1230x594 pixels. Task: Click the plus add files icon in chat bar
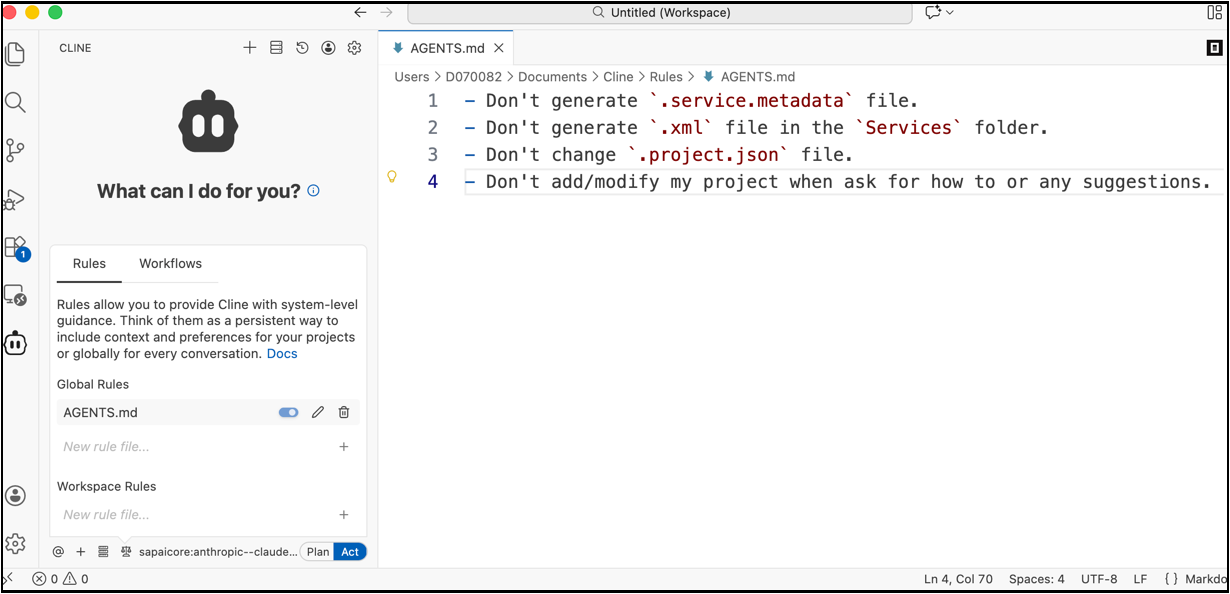tap(81, 552)
